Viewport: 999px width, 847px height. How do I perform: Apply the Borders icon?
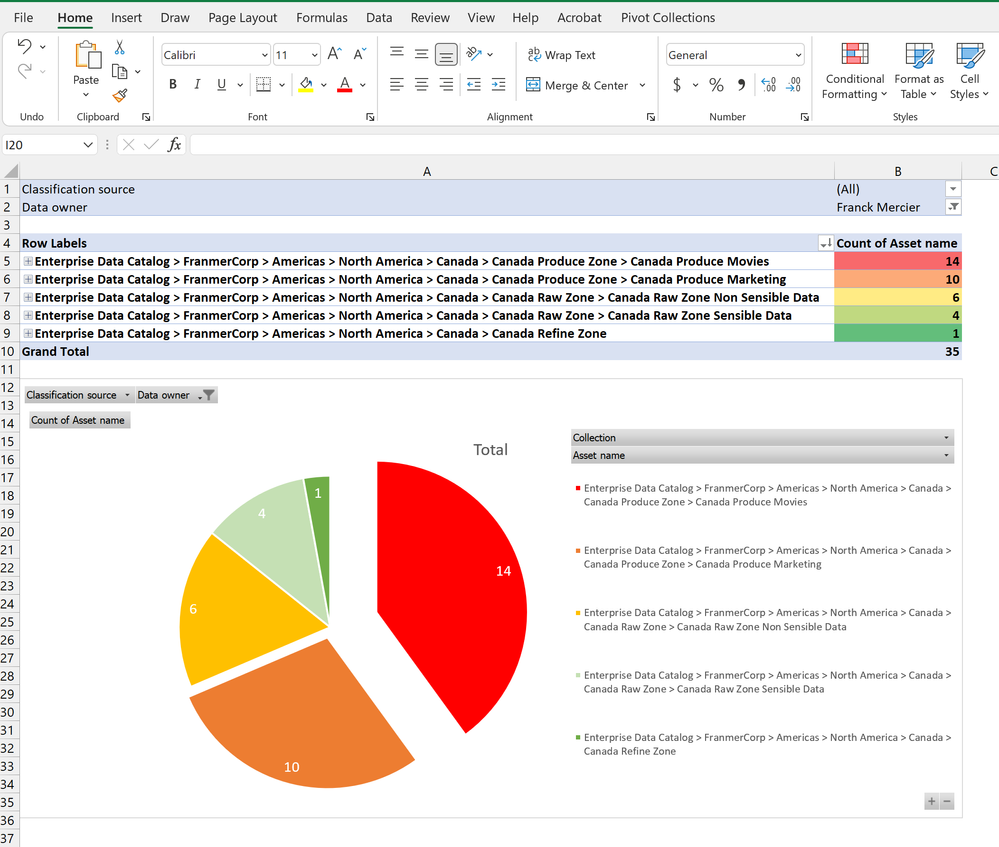pos(263,84)
